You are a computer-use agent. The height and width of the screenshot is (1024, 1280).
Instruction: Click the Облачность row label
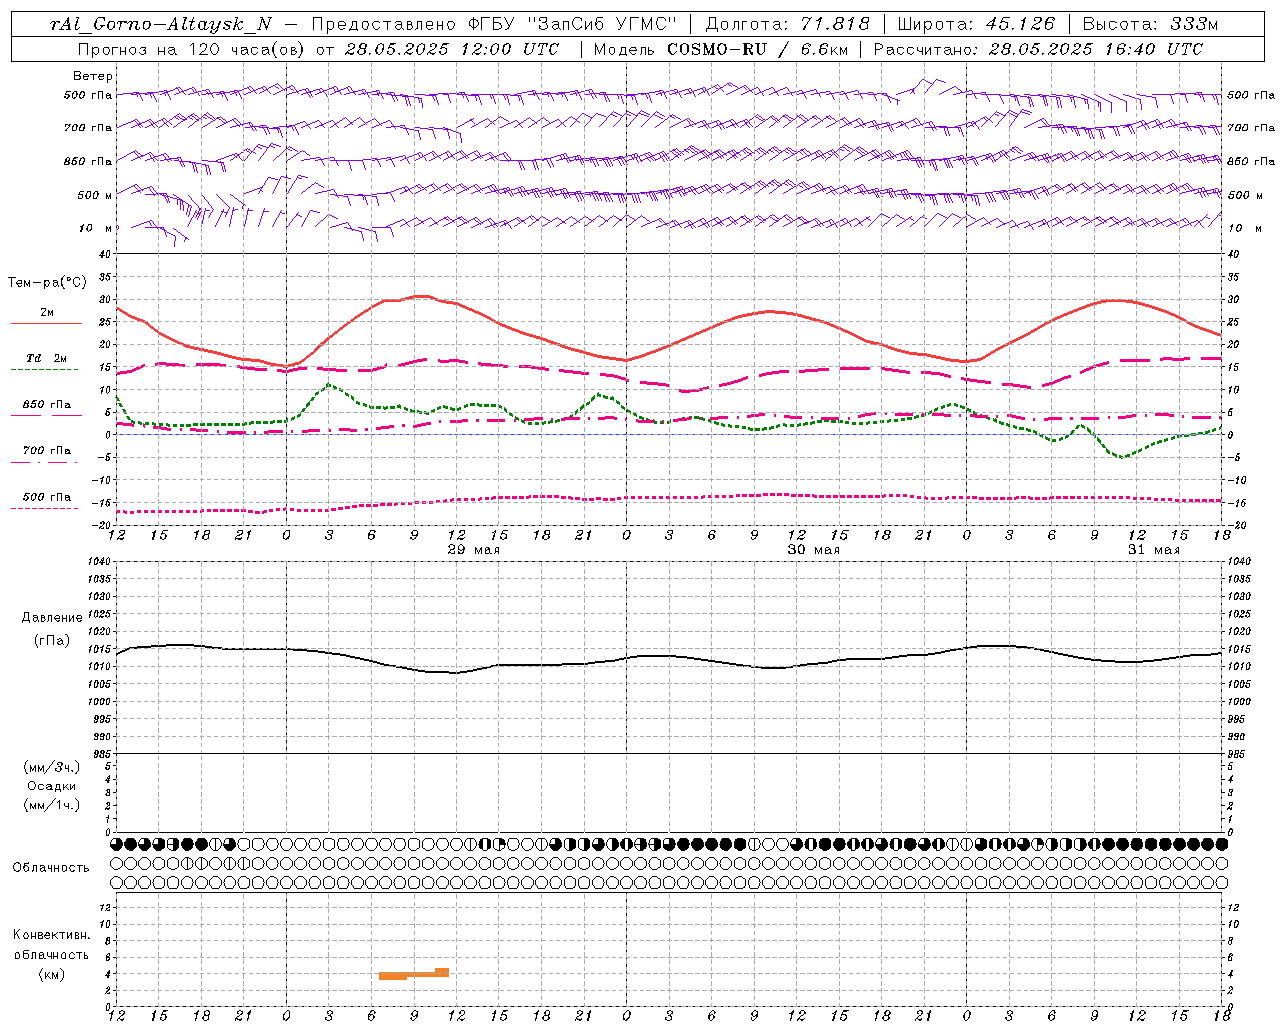pyautogui.click(x=51, y=868)
